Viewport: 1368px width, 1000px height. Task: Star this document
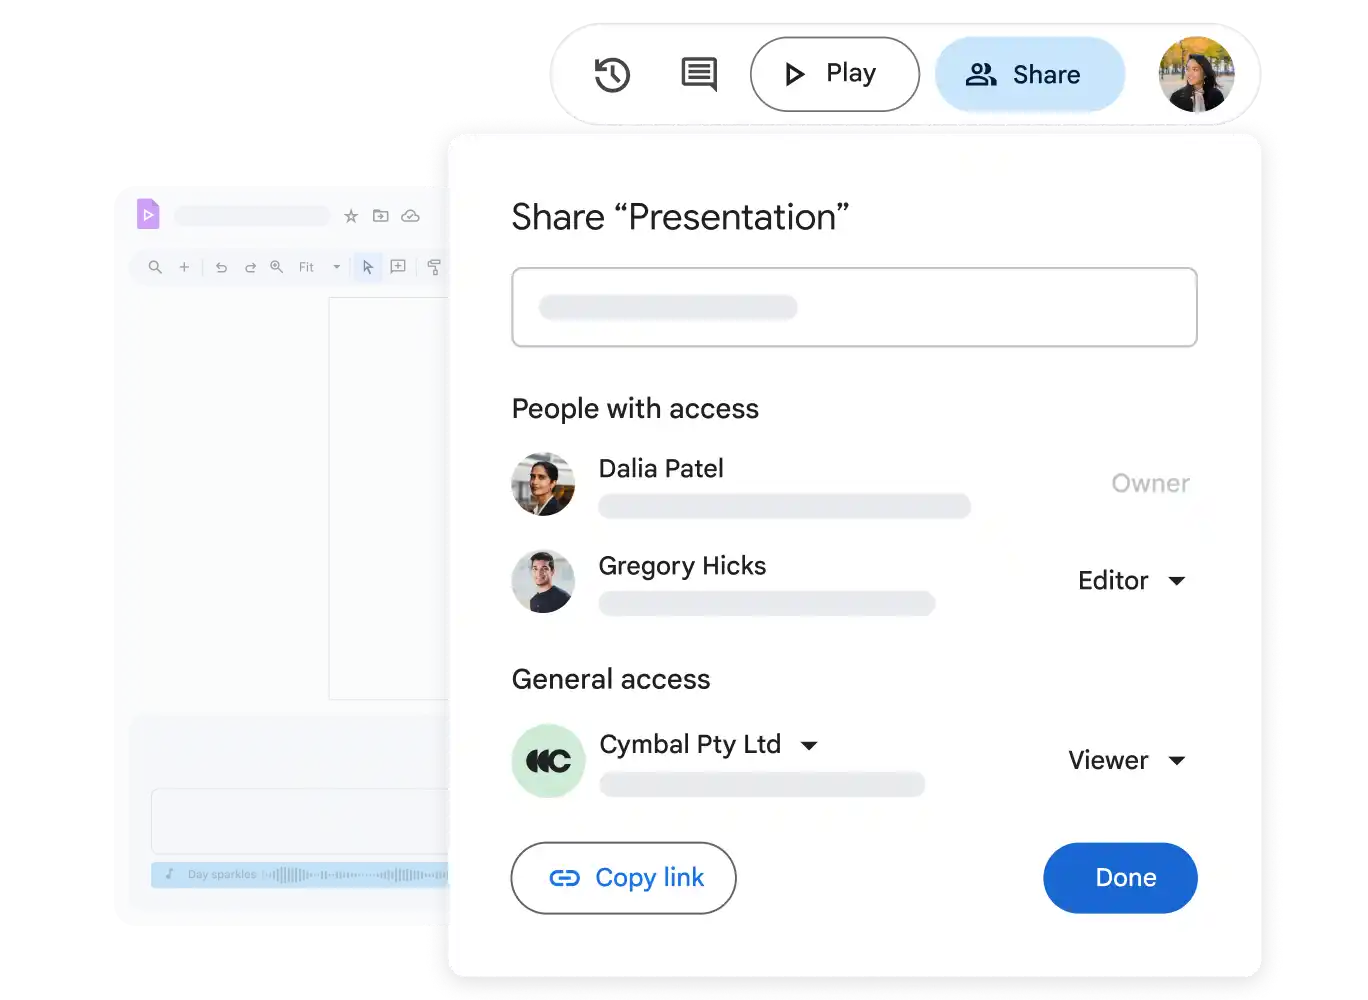pos(351,216)
